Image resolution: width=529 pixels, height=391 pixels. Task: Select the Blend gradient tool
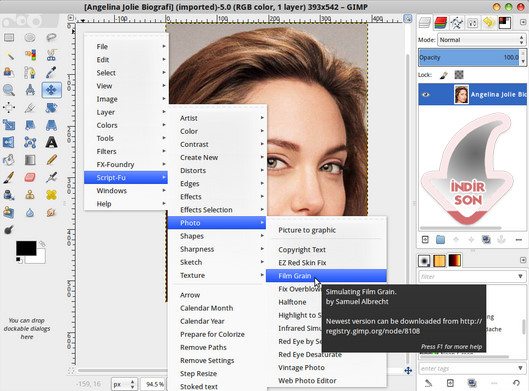click(x=30, y=160)
